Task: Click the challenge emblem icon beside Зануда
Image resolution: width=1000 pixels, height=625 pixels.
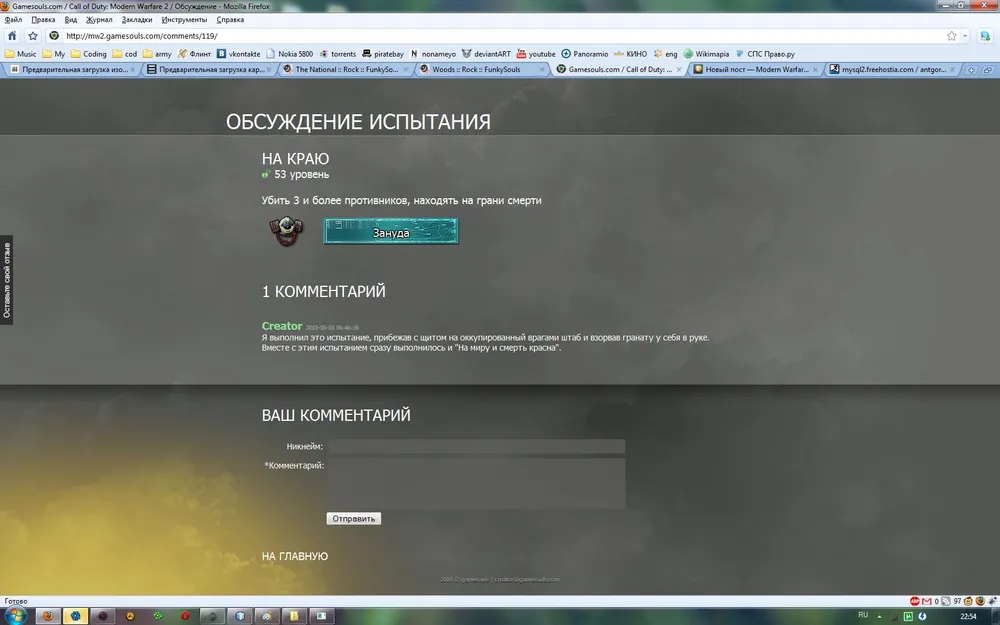Action: point(286,231)
